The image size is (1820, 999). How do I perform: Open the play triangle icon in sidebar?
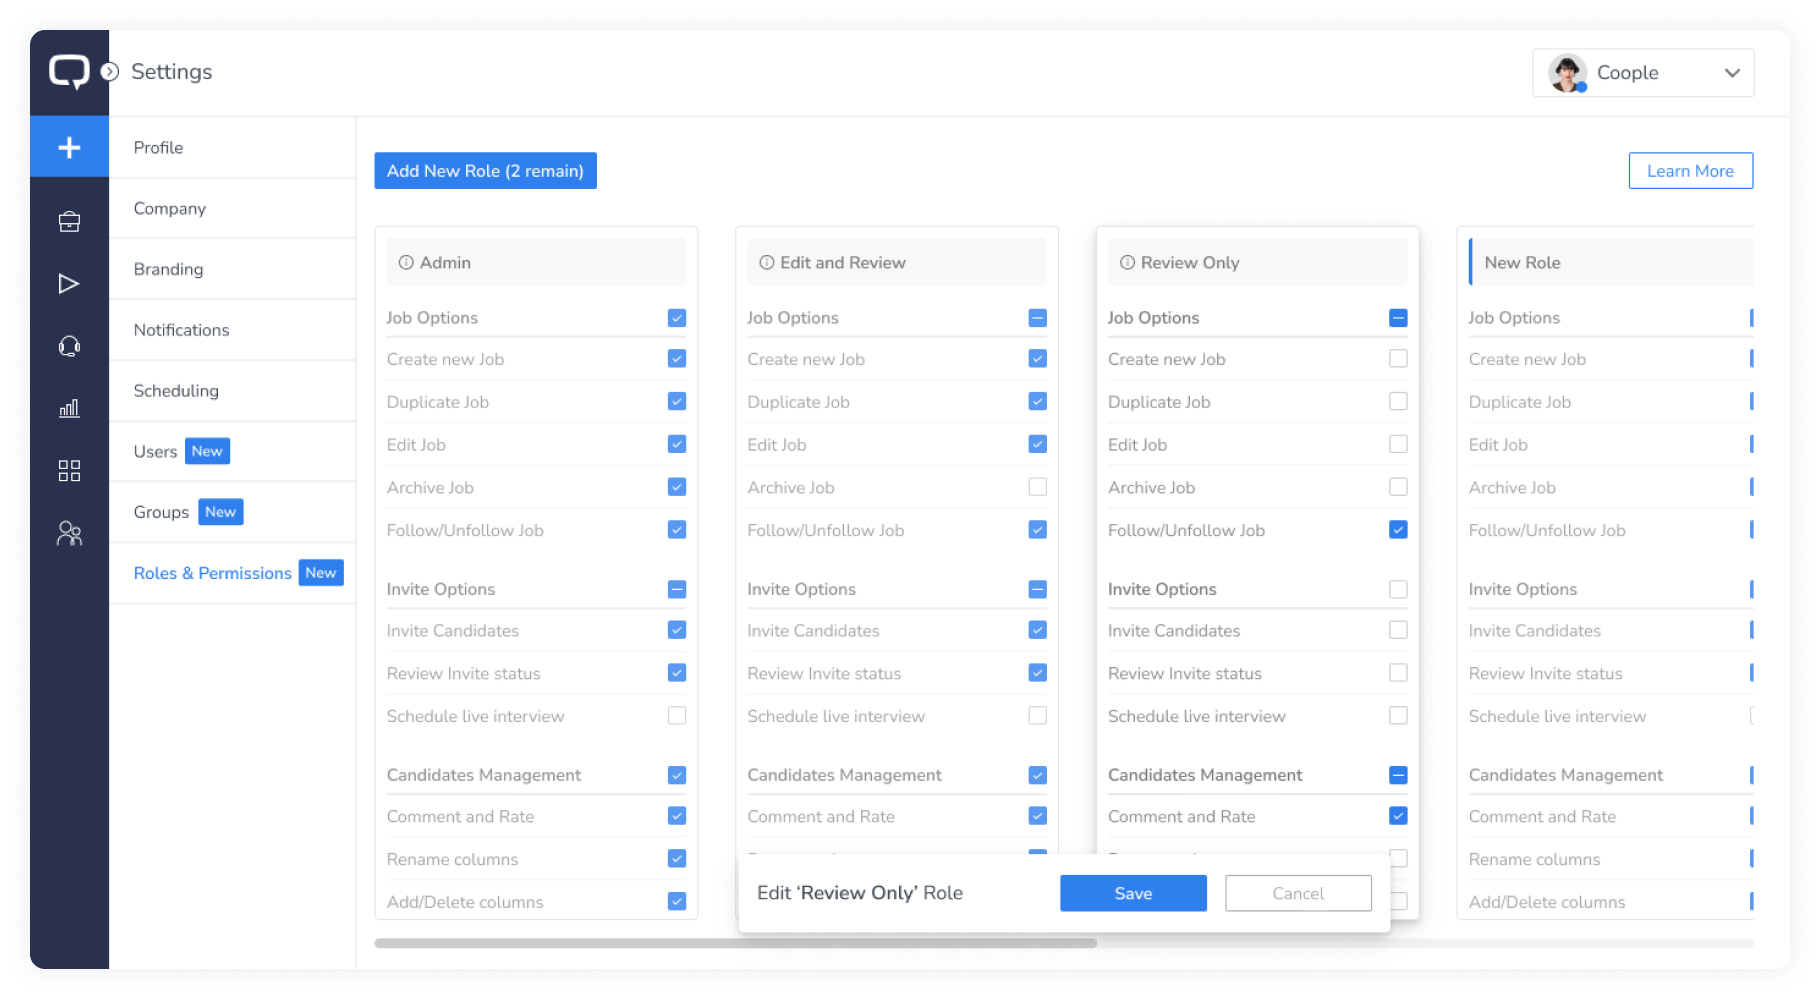pyautogui.click(x=69, y=284)
